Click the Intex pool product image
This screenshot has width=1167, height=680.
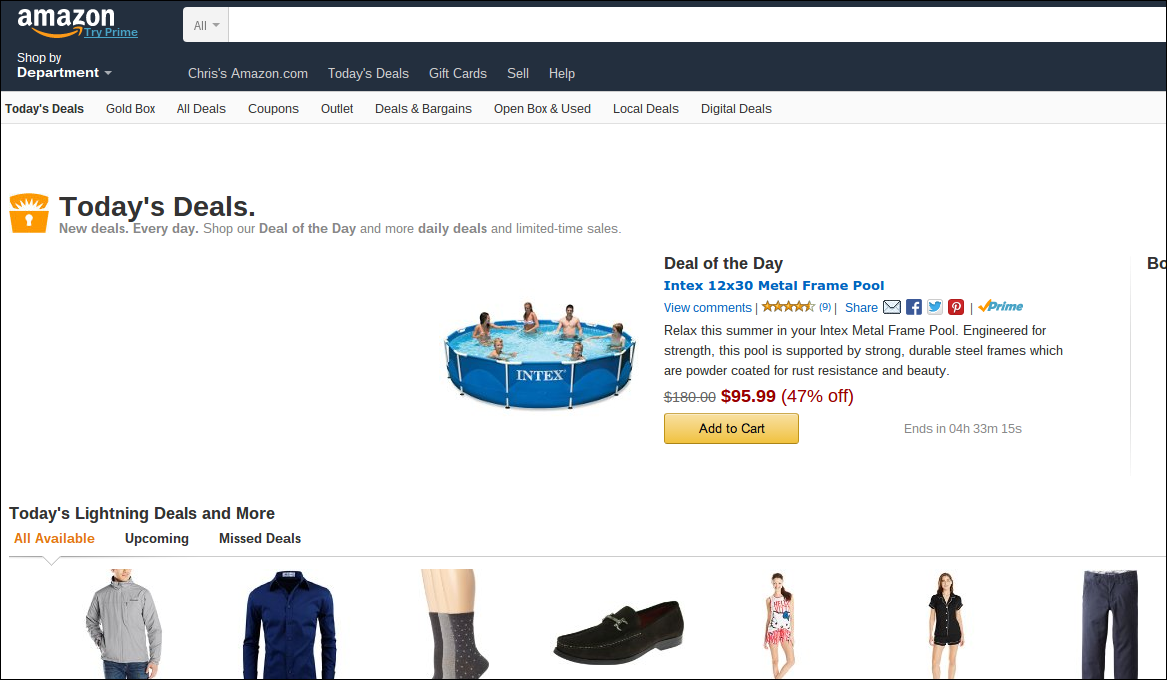click(x=540, y=353)
